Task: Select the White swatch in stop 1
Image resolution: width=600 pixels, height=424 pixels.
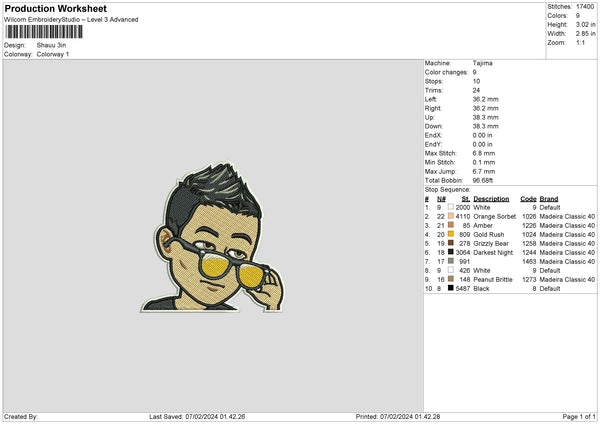Action: [x=451, y=207]
